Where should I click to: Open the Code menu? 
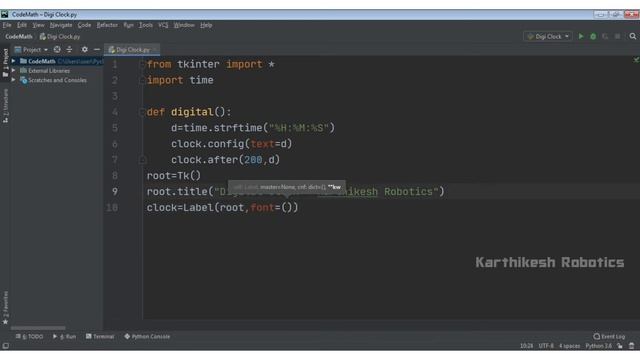click(84, 25)
